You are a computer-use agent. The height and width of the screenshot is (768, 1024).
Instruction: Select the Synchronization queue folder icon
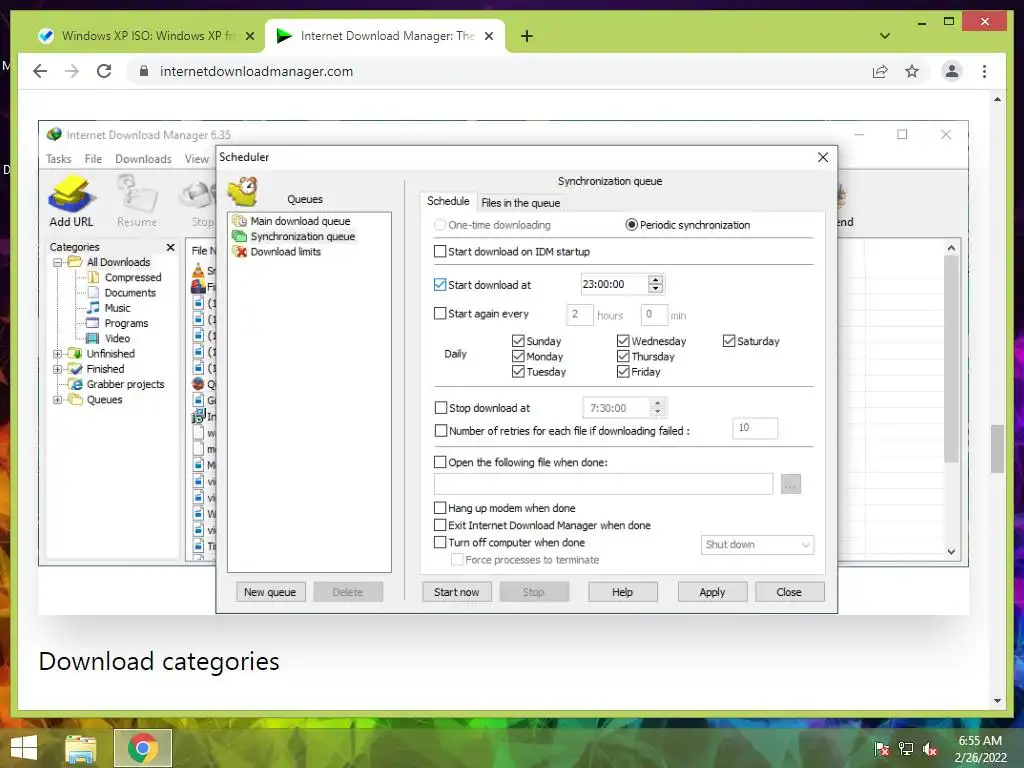[x=240, y=236]
